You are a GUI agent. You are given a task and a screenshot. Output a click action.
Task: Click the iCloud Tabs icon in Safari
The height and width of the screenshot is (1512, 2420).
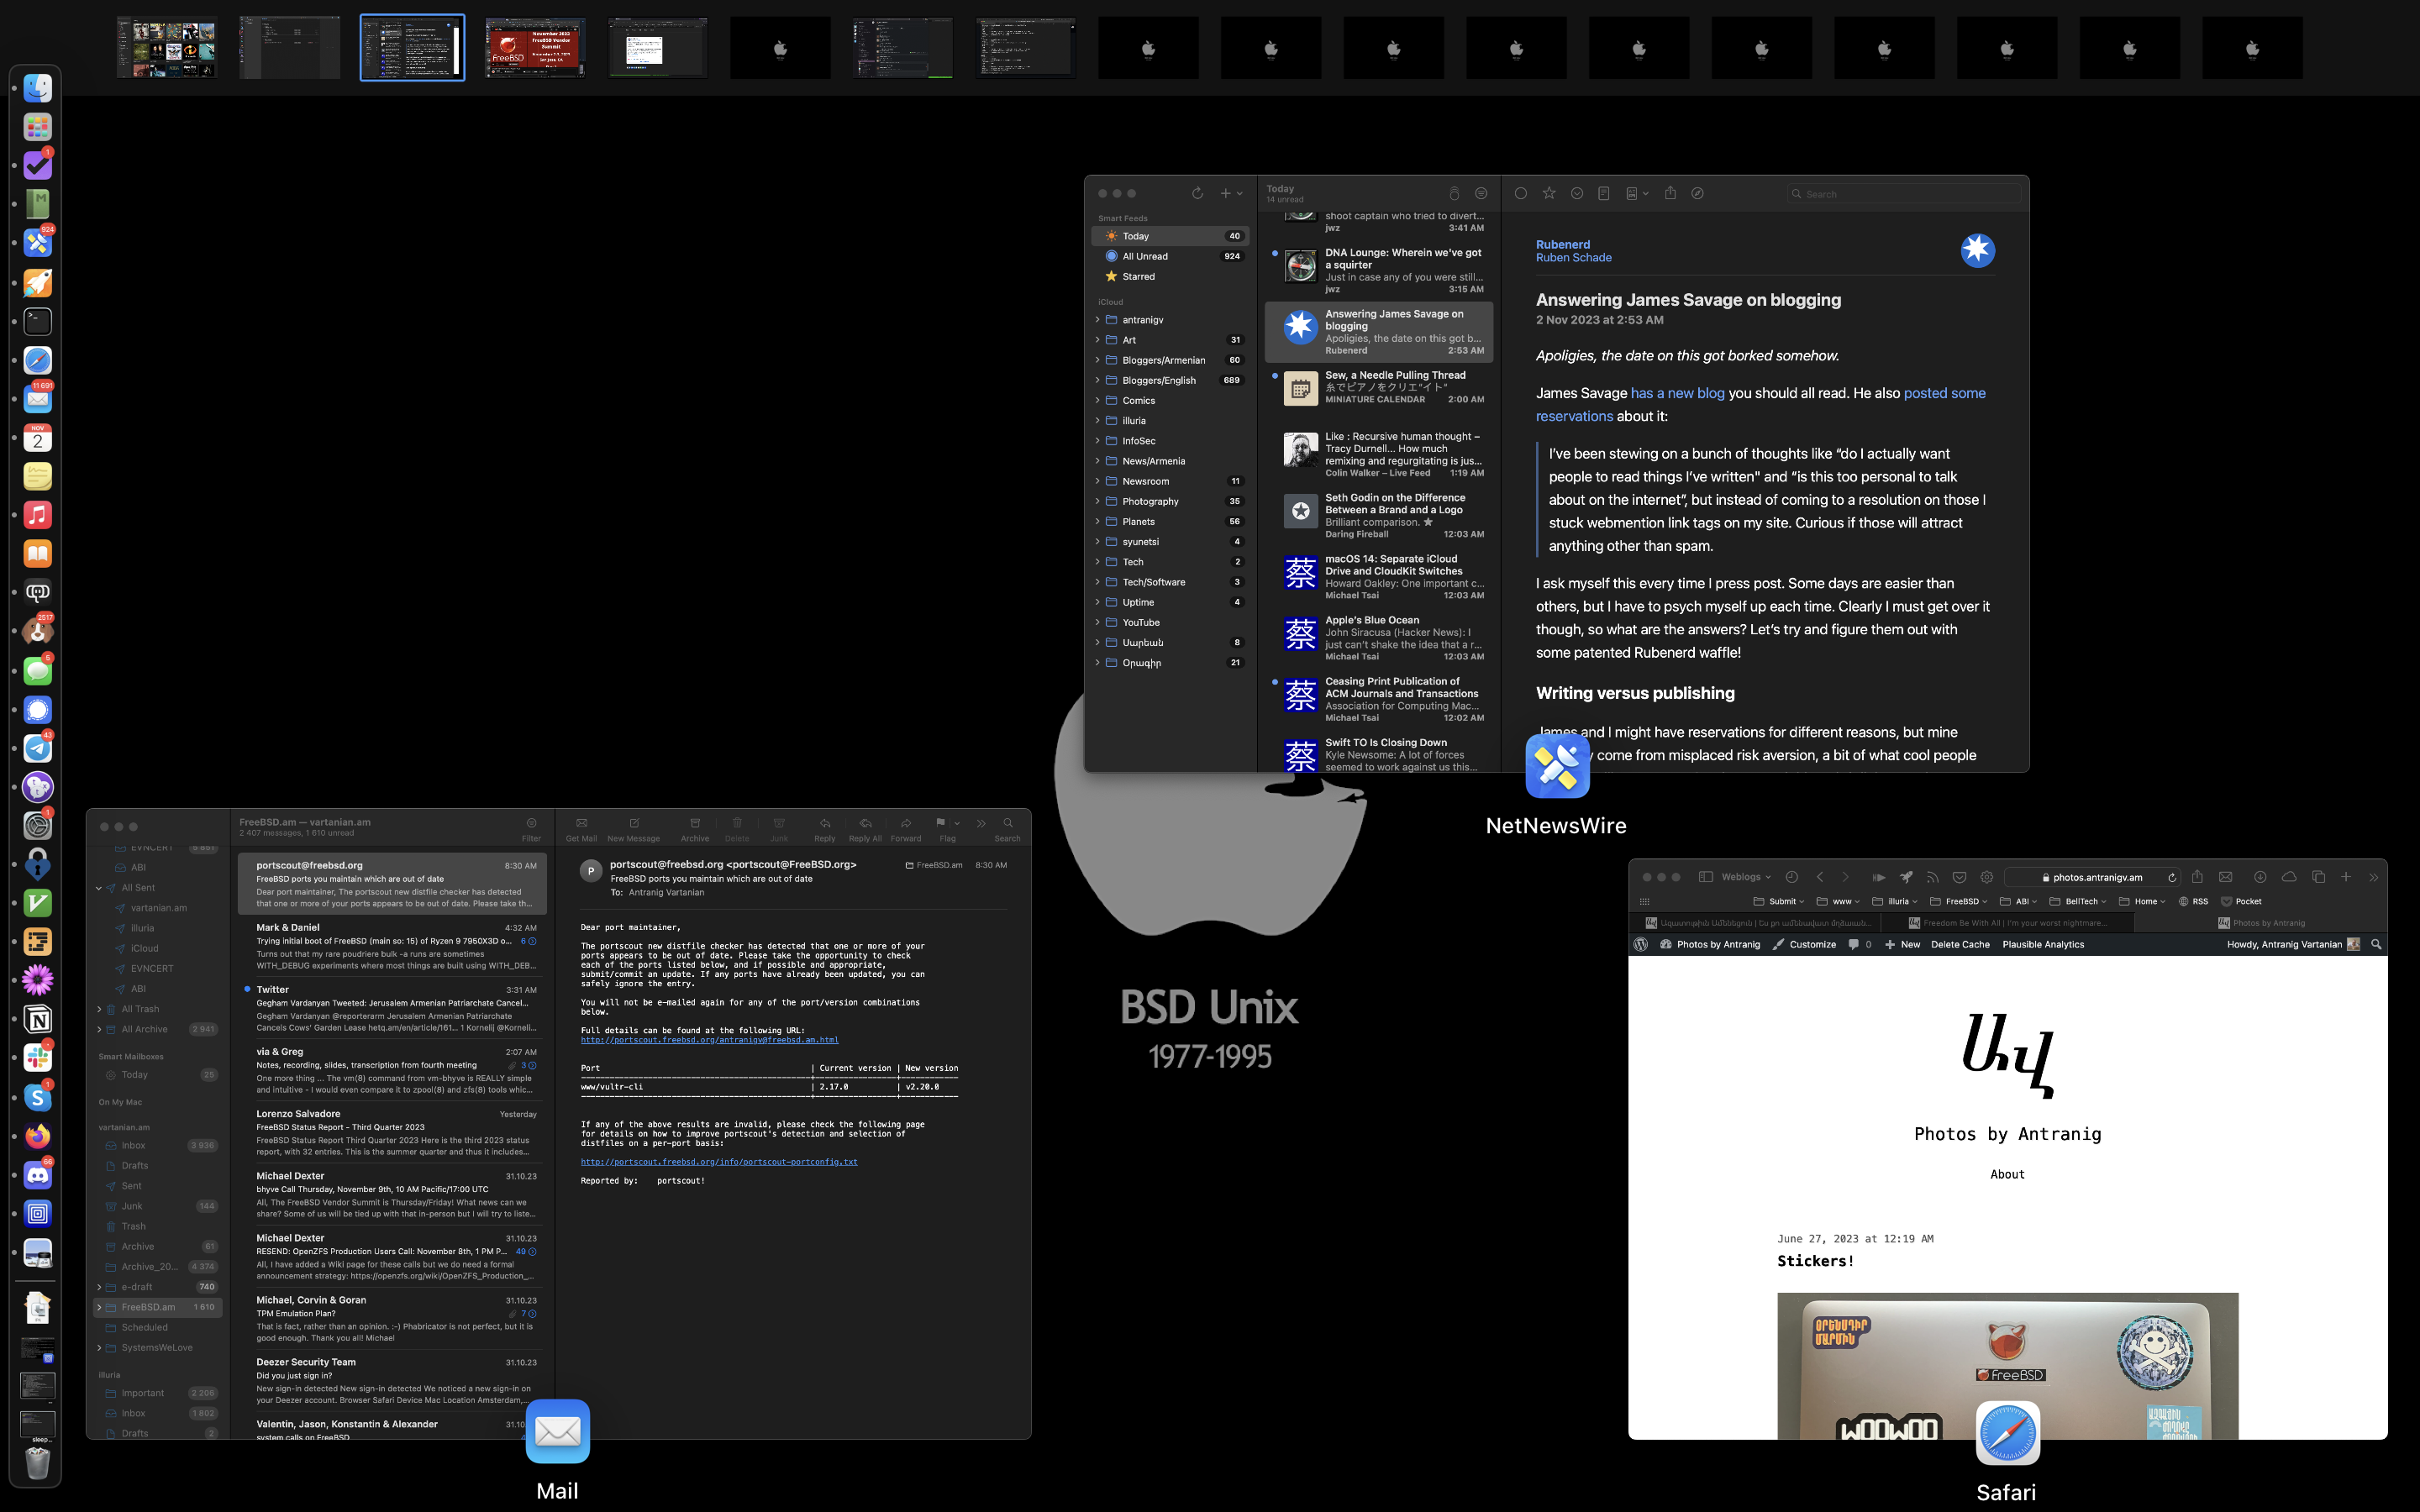(x=2289, y=877)
